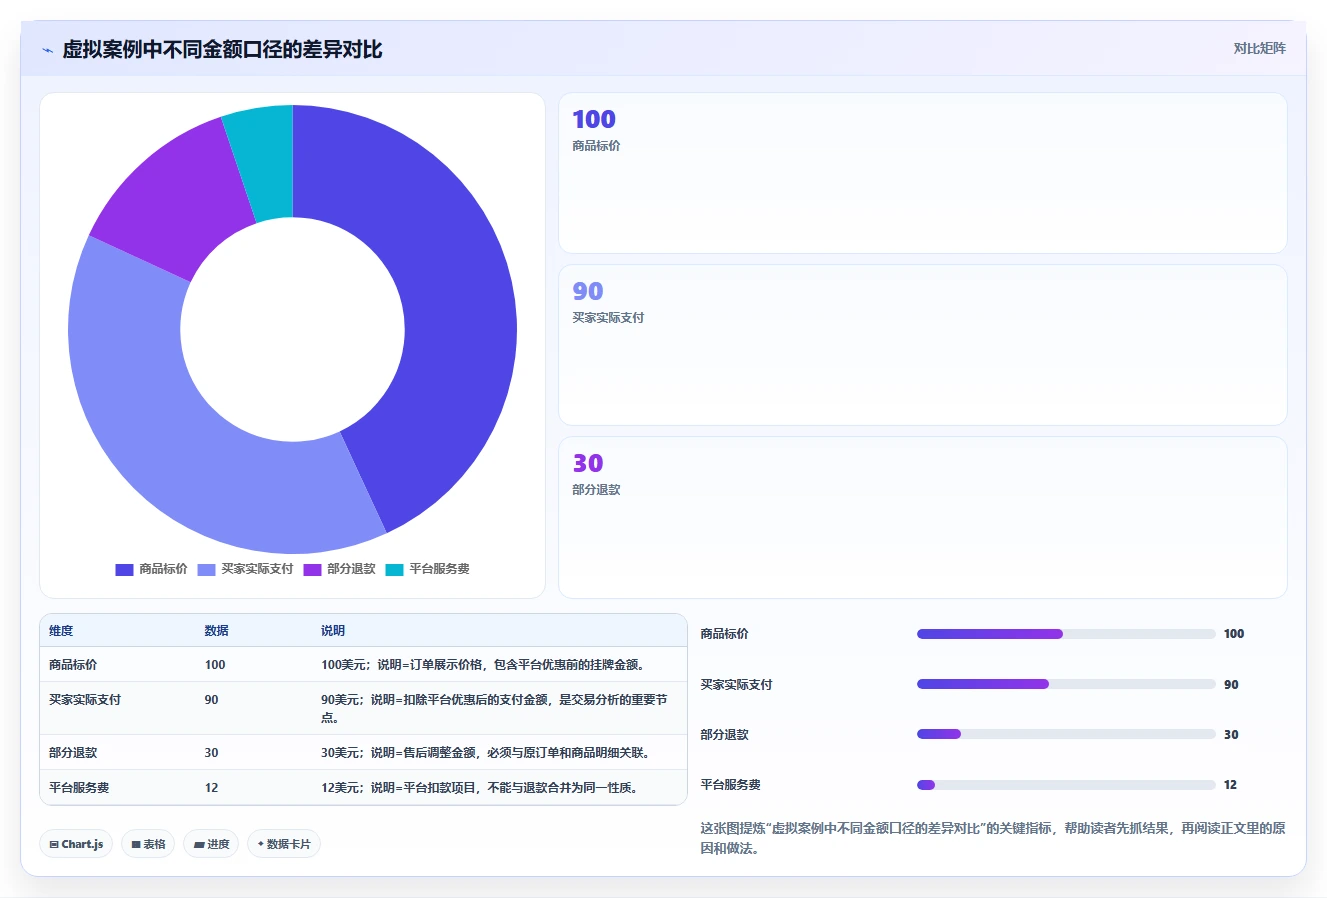The width and height of the screenshot is (1327, 898).
Task: Click the table value 90
Action: pos(211,700)
